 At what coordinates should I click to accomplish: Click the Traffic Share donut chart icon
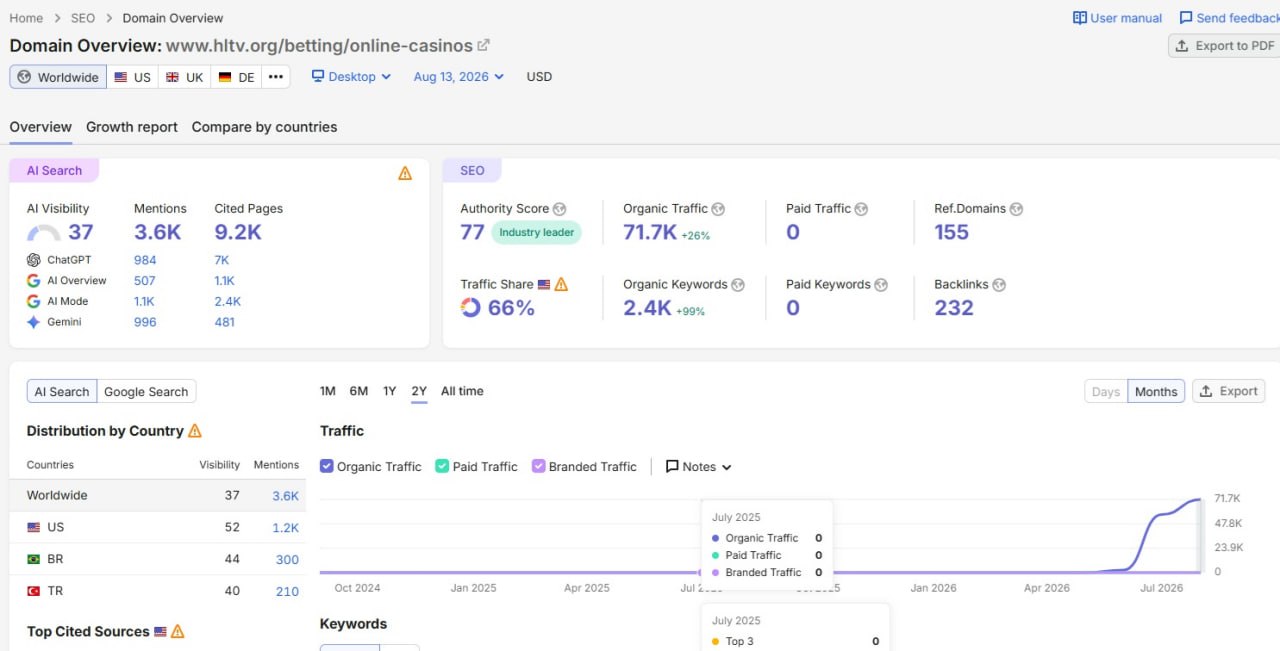pyautogui.click(x=471, y=308)
